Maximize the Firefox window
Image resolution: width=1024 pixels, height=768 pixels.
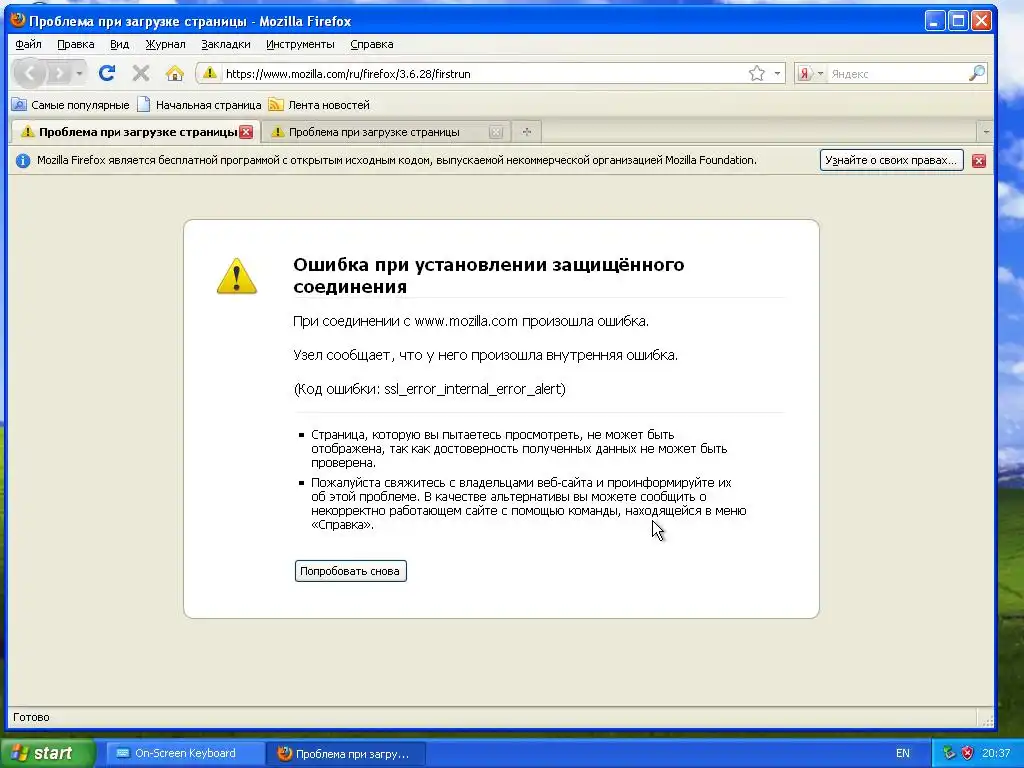(958, 21)
